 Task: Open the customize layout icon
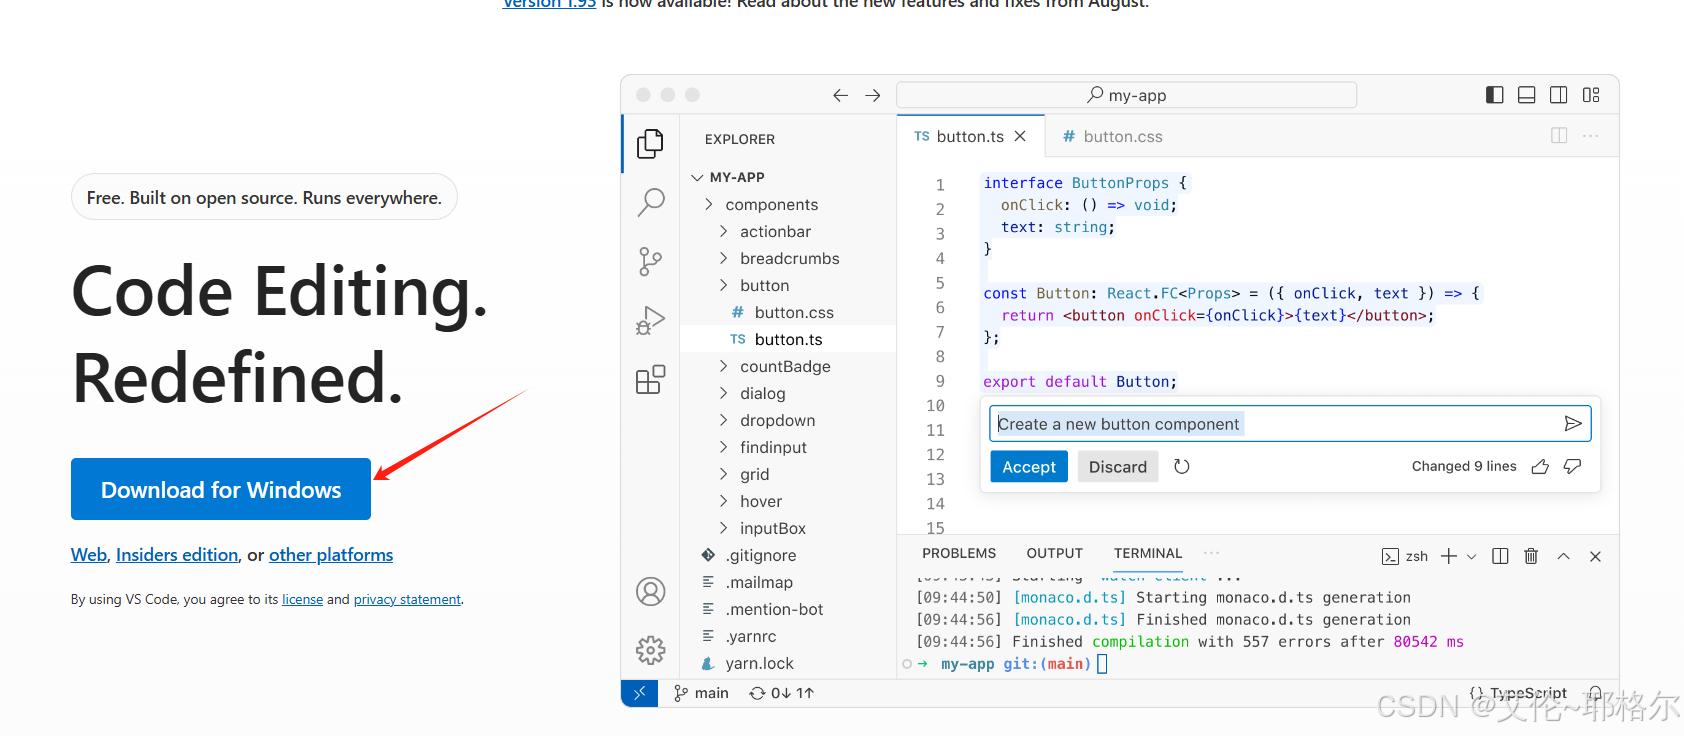[1591, 95]
